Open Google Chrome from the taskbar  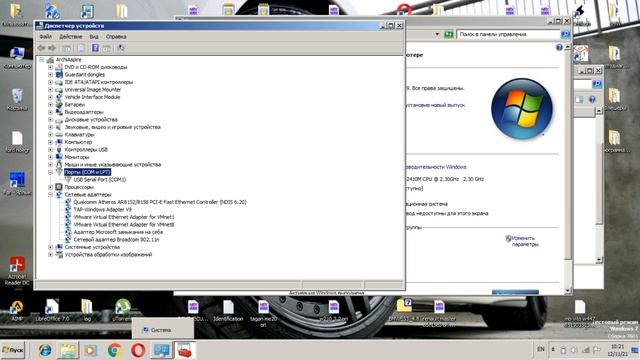(x=115, y=350)
